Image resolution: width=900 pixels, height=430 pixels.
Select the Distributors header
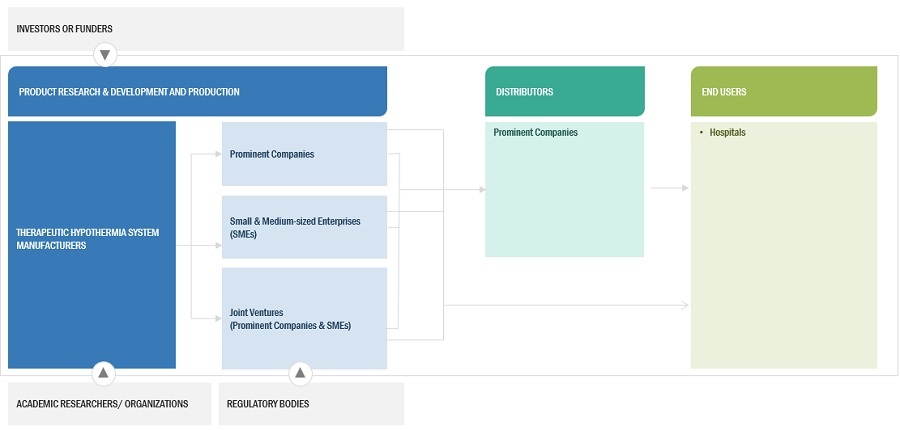[x=564, y=92]
